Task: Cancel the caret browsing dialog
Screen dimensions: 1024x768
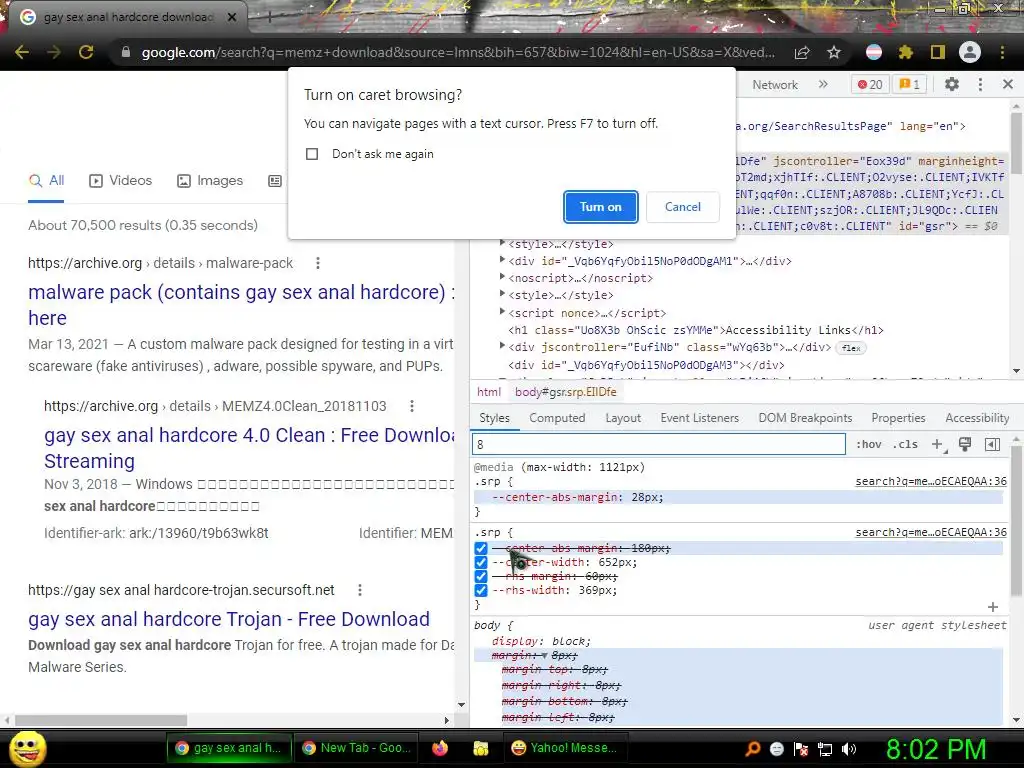Action: (682, 207)
